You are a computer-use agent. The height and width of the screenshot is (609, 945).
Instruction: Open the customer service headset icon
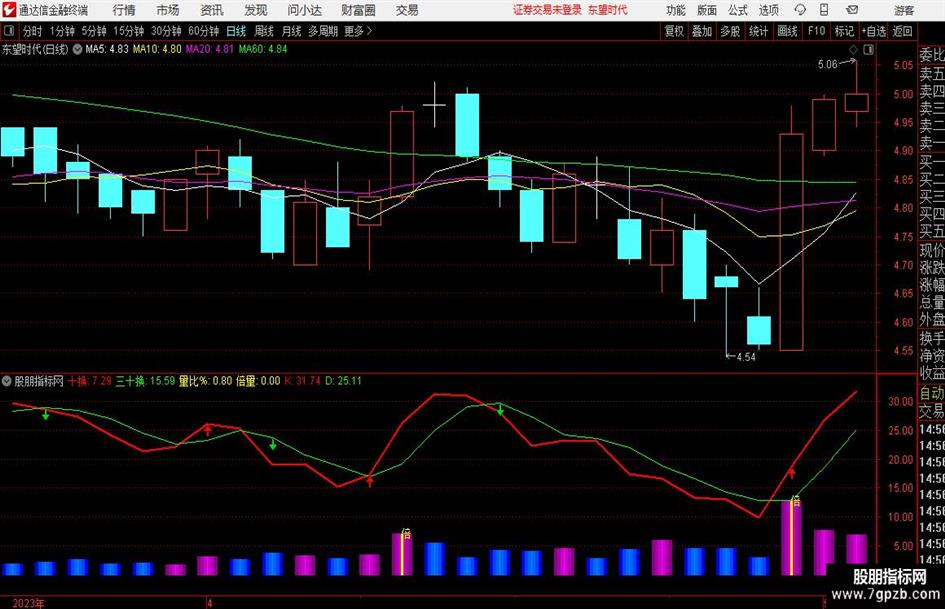(800, 10)
